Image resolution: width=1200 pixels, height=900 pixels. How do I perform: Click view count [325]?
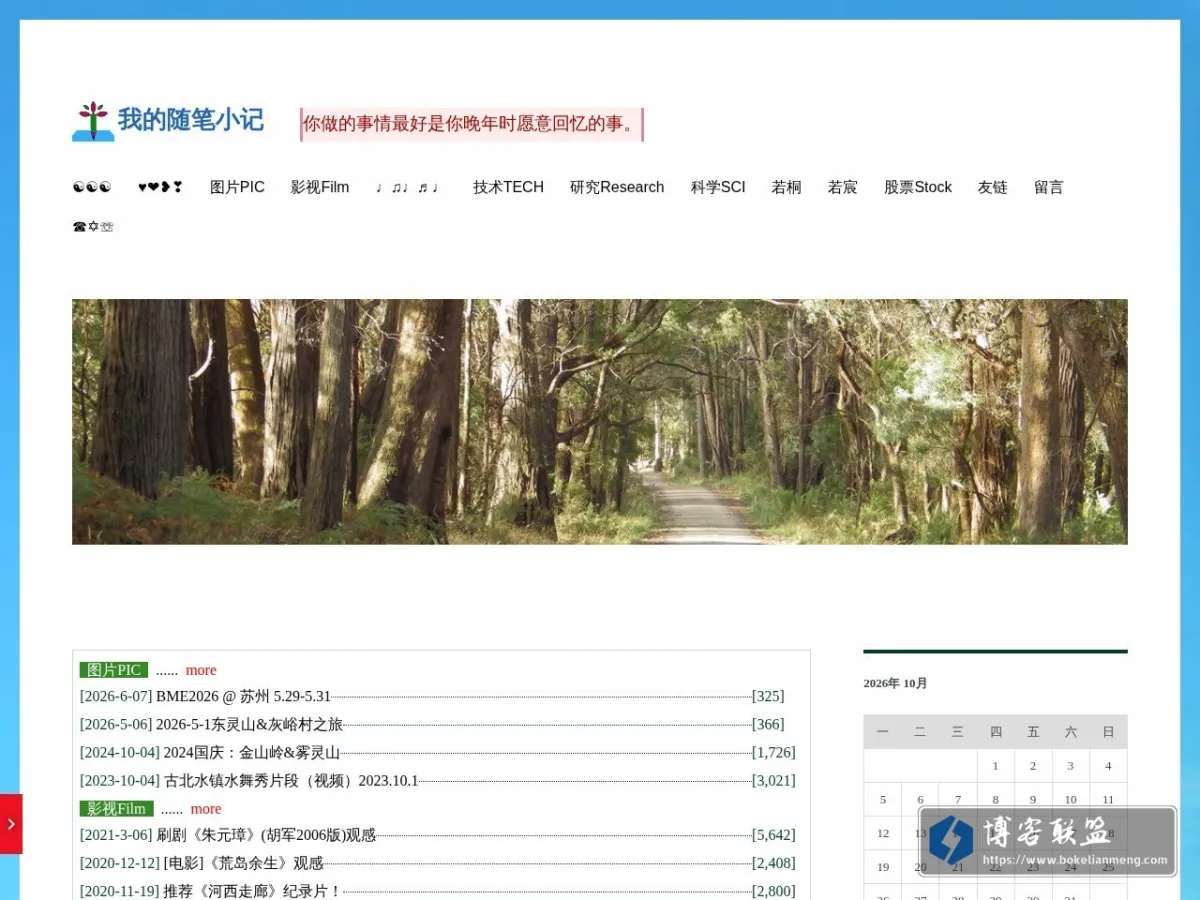768,696
